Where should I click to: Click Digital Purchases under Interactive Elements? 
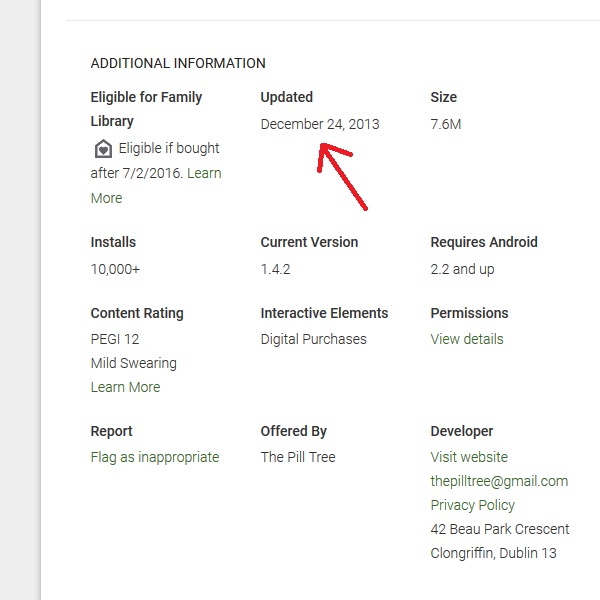(x=313, y=339)
